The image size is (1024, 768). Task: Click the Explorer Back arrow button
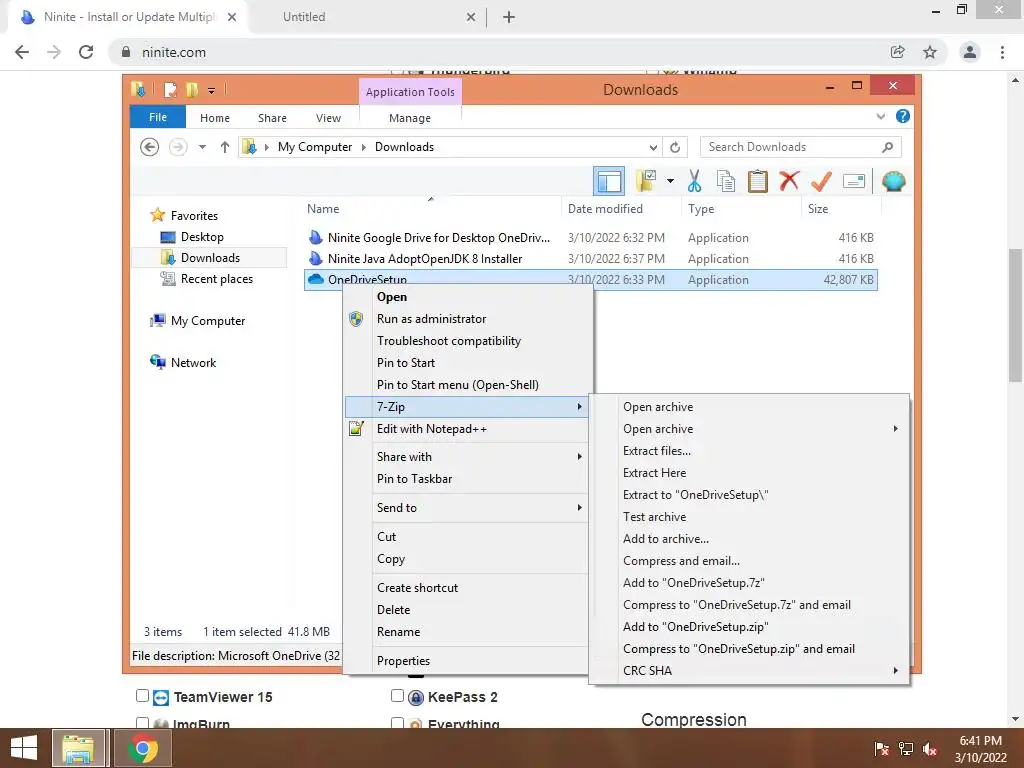coord(150,147)
